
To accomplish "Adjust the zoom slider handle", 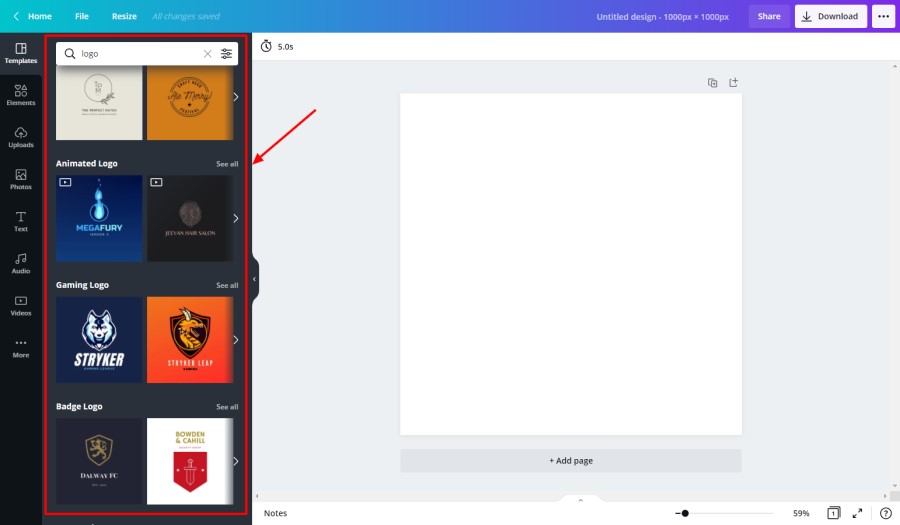I will (685, 513).
